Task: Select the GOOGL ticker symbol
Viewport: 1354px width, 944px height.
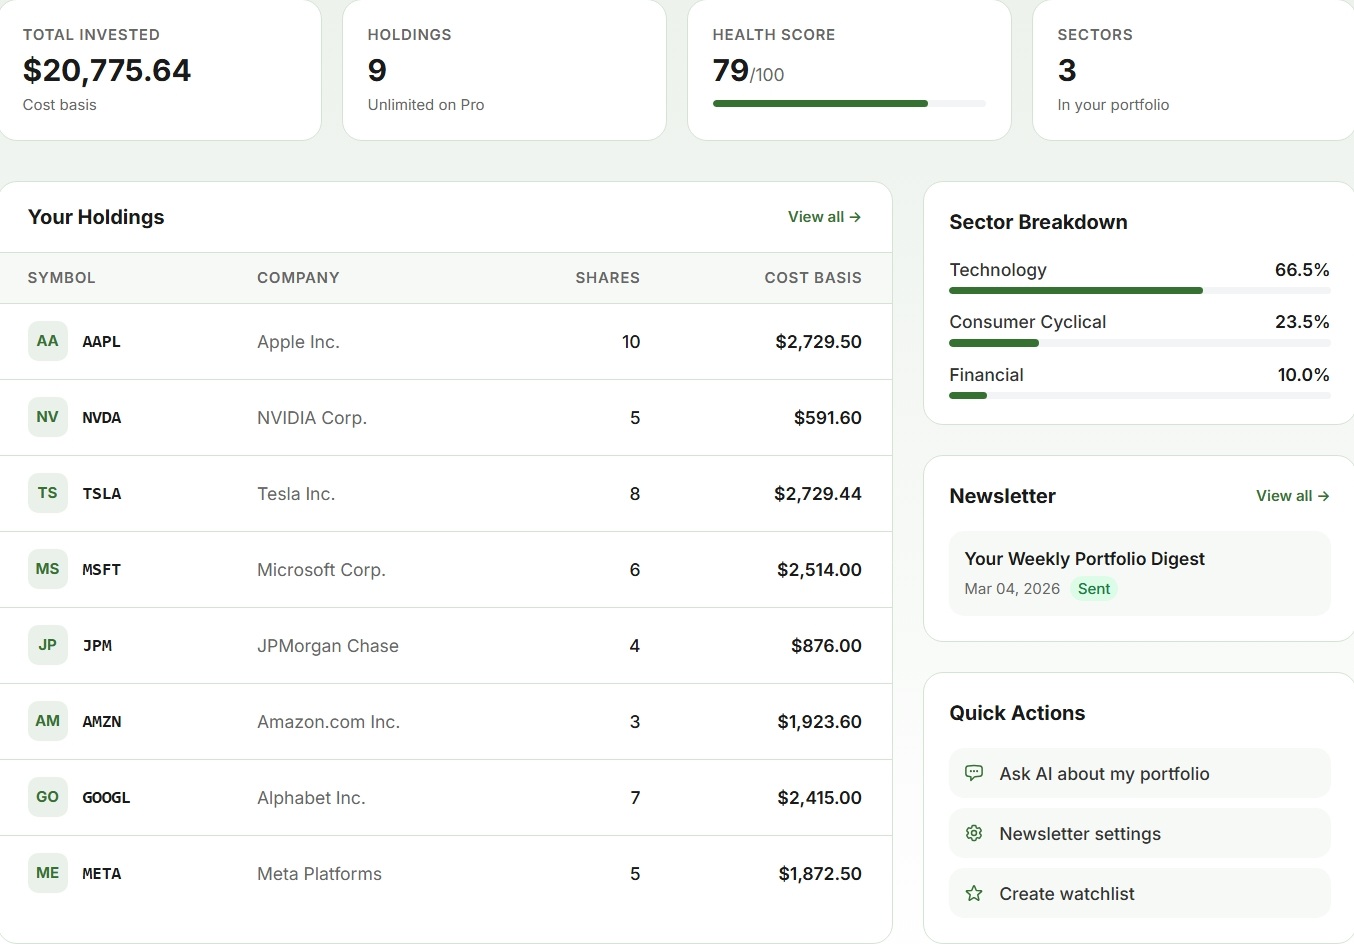Action: click(106, 798)
